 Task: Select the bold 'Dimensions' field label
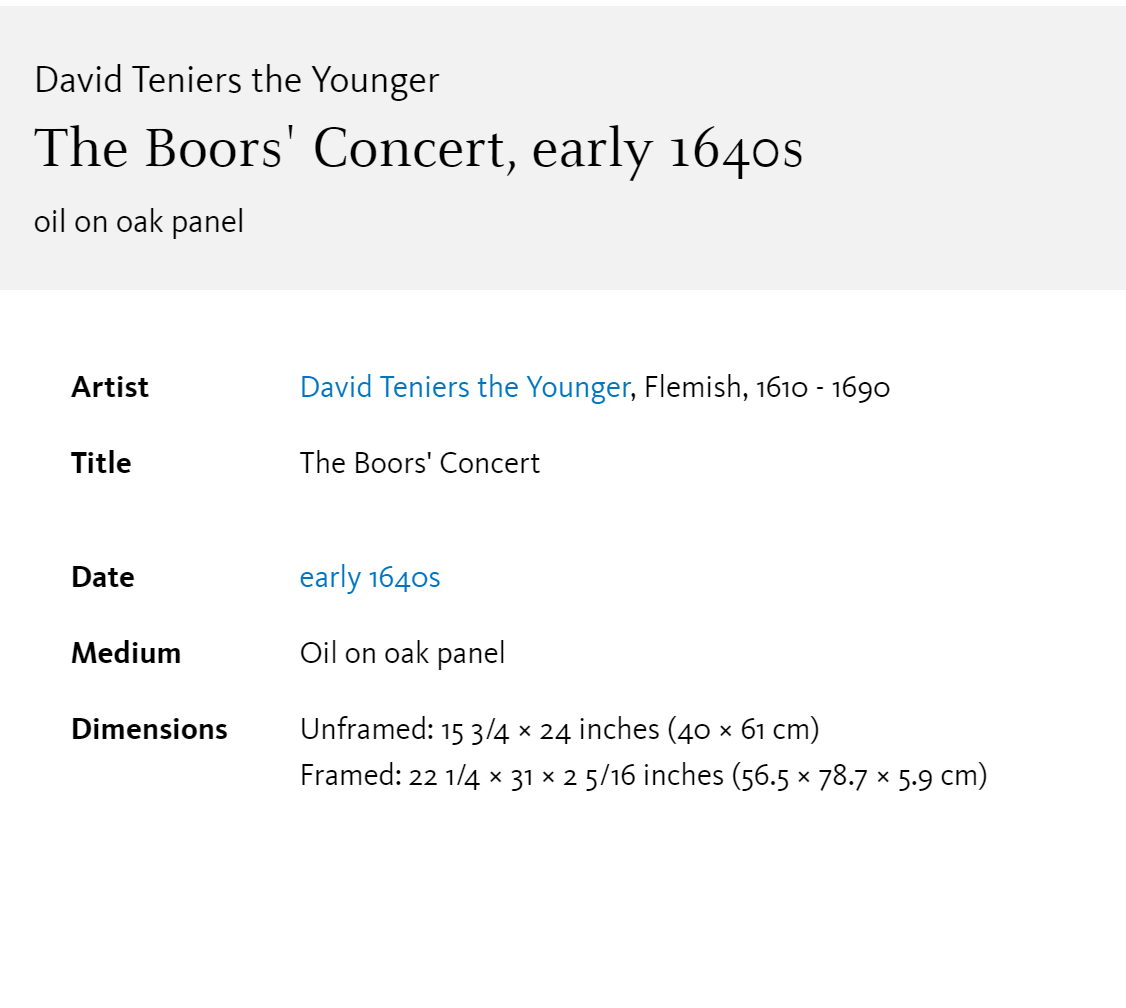click(x=149, y=729)
